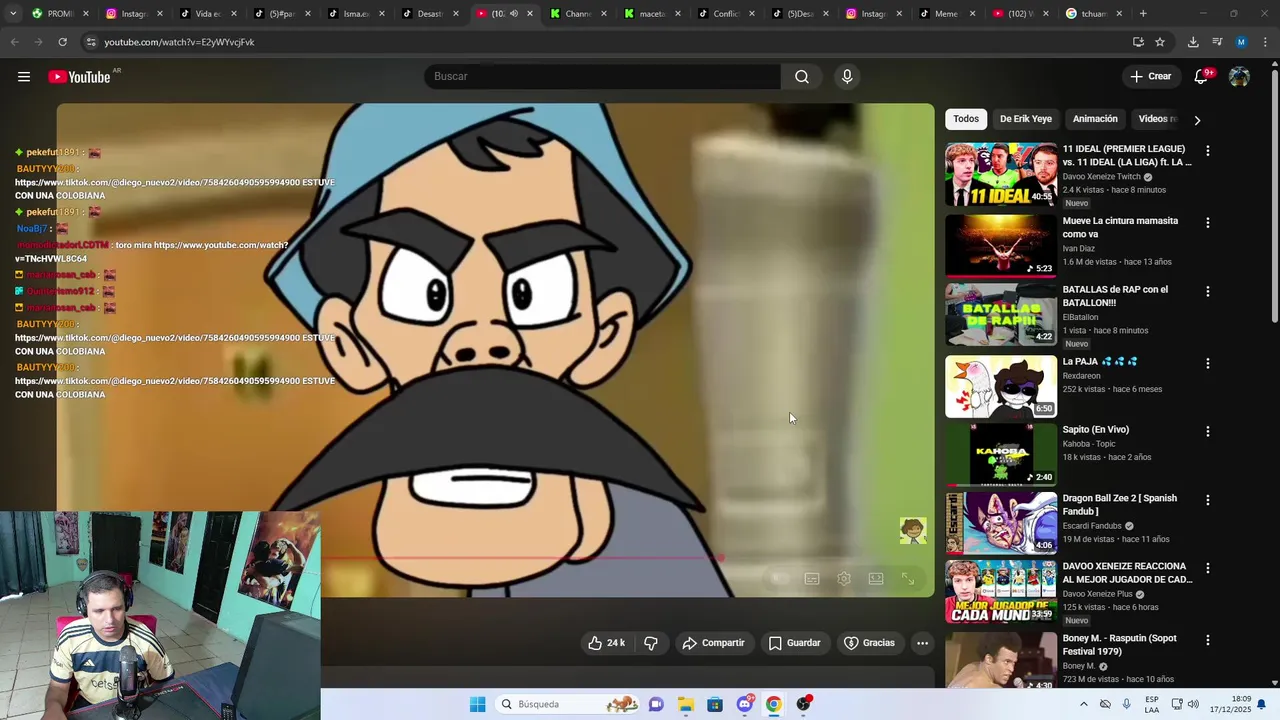Open the Escardi Fandubs channel link
The image size is (1280, 720).
[1092, 526]
